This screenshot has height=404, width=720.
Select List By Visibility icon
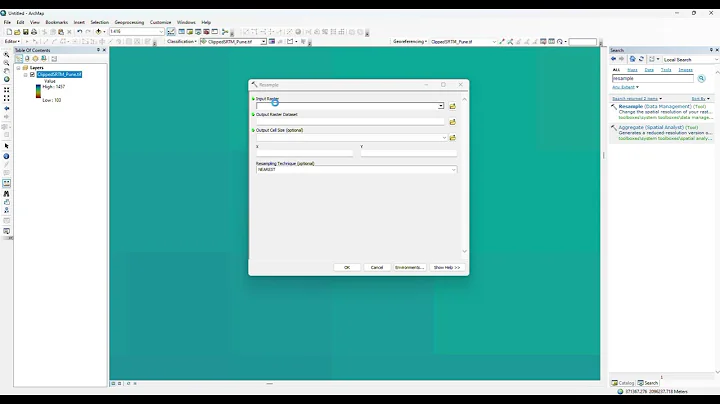[x=35, y=59]
